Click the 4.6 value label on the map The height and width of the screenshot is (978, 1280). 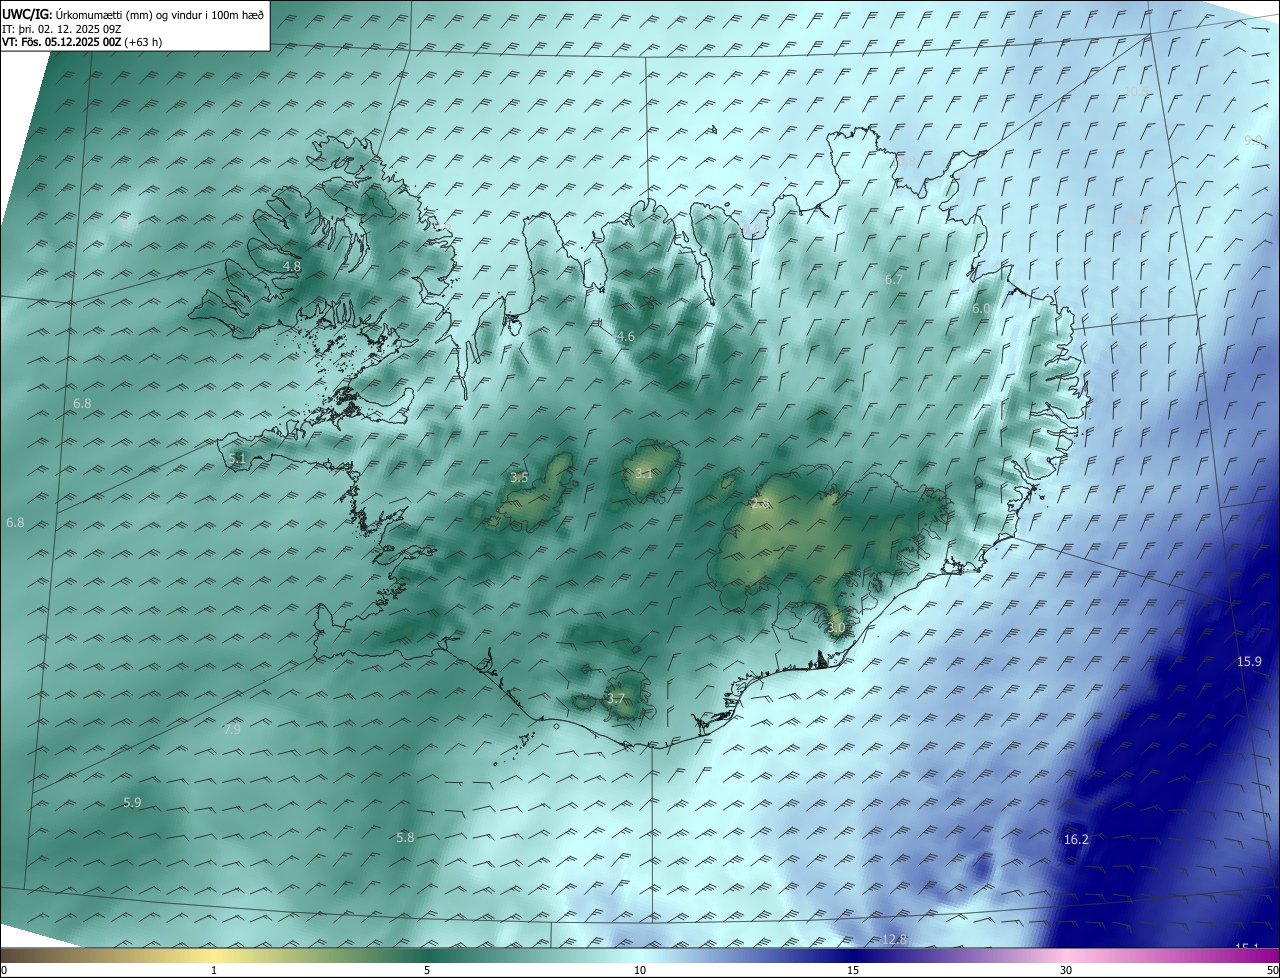626,337
